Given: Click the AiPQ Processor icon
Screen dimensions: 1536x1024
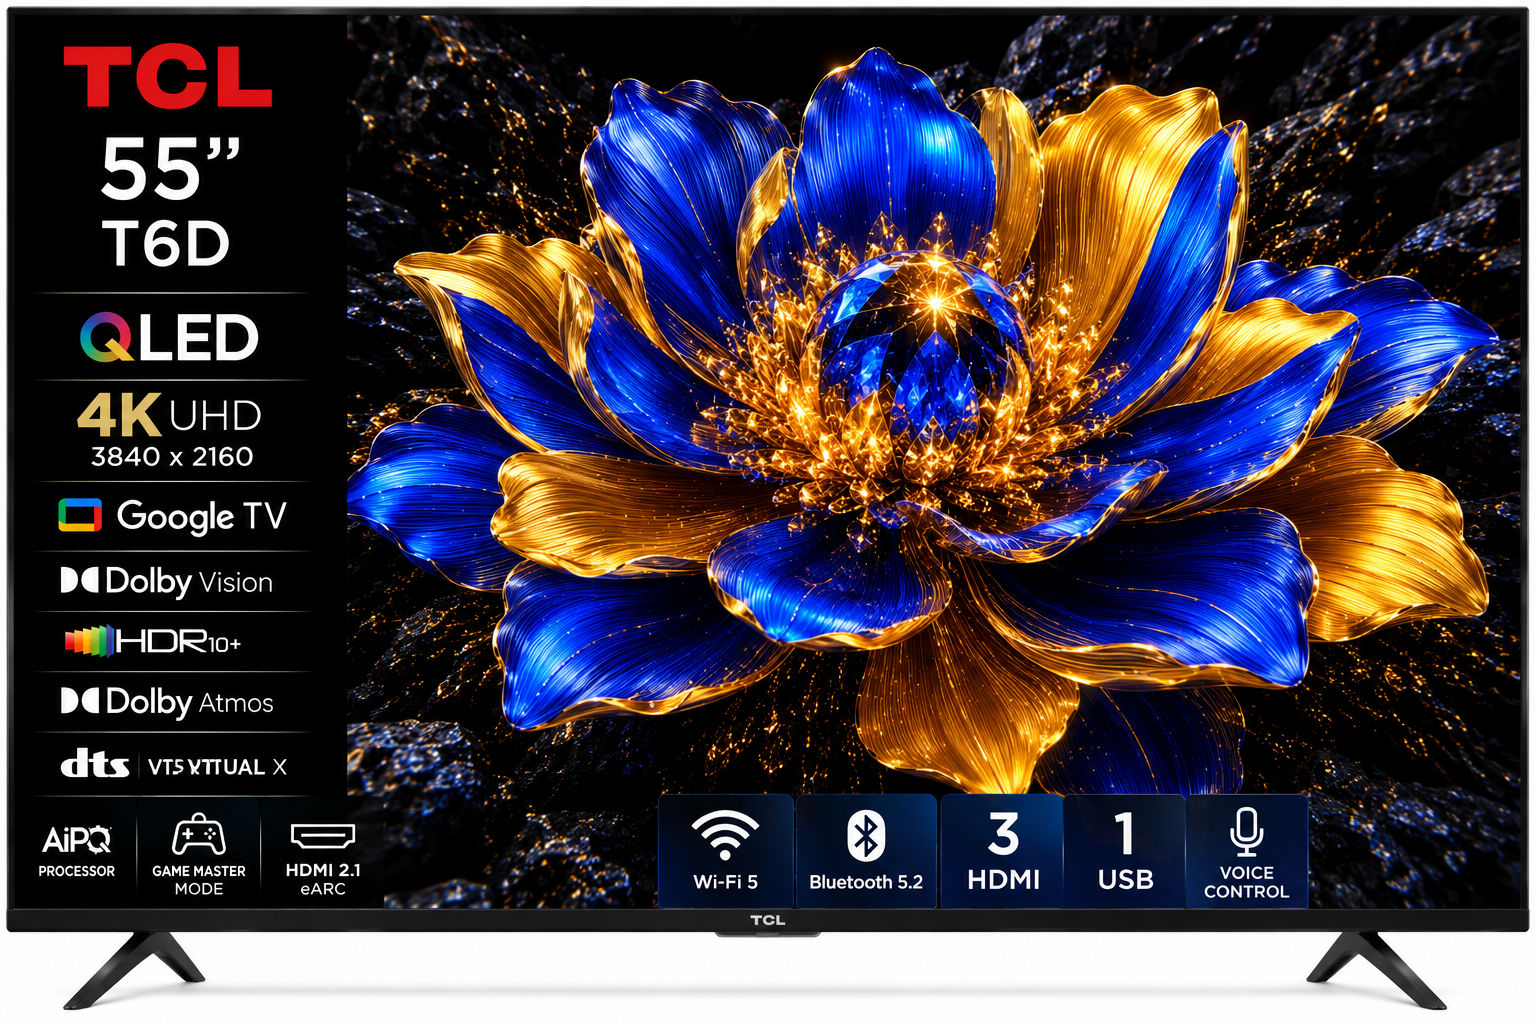Looking at the screenshot, I should click(x=77, y=839).
